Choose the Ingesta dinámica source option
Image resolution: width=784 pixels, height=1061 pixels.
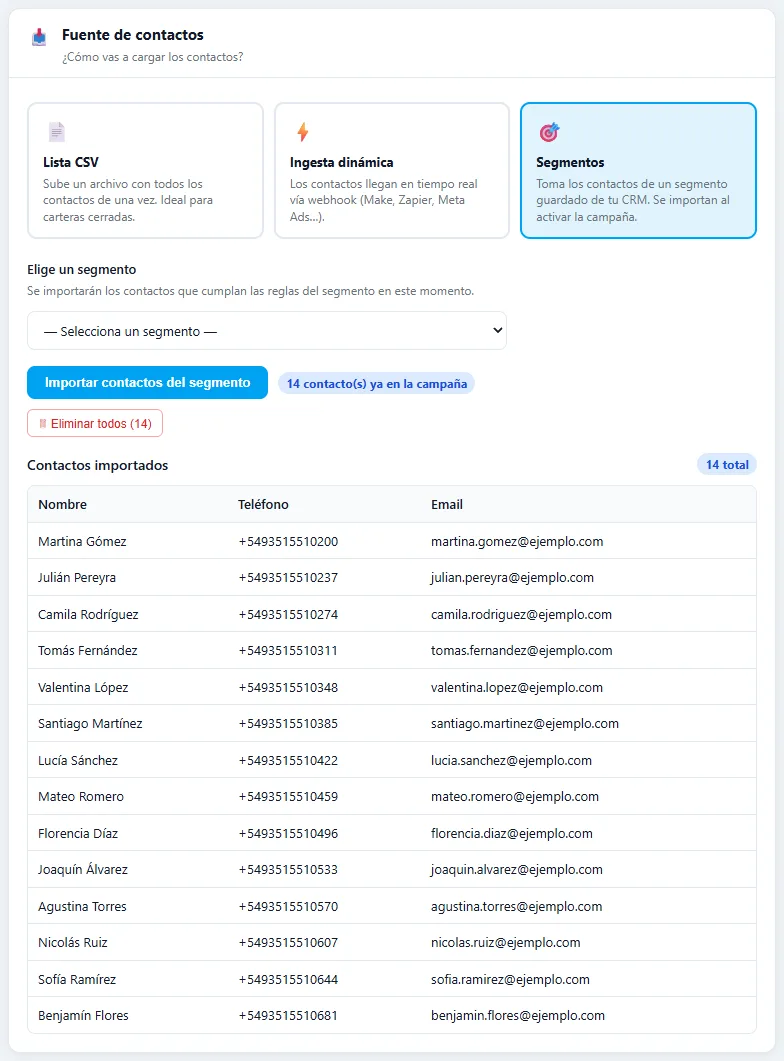392,171
